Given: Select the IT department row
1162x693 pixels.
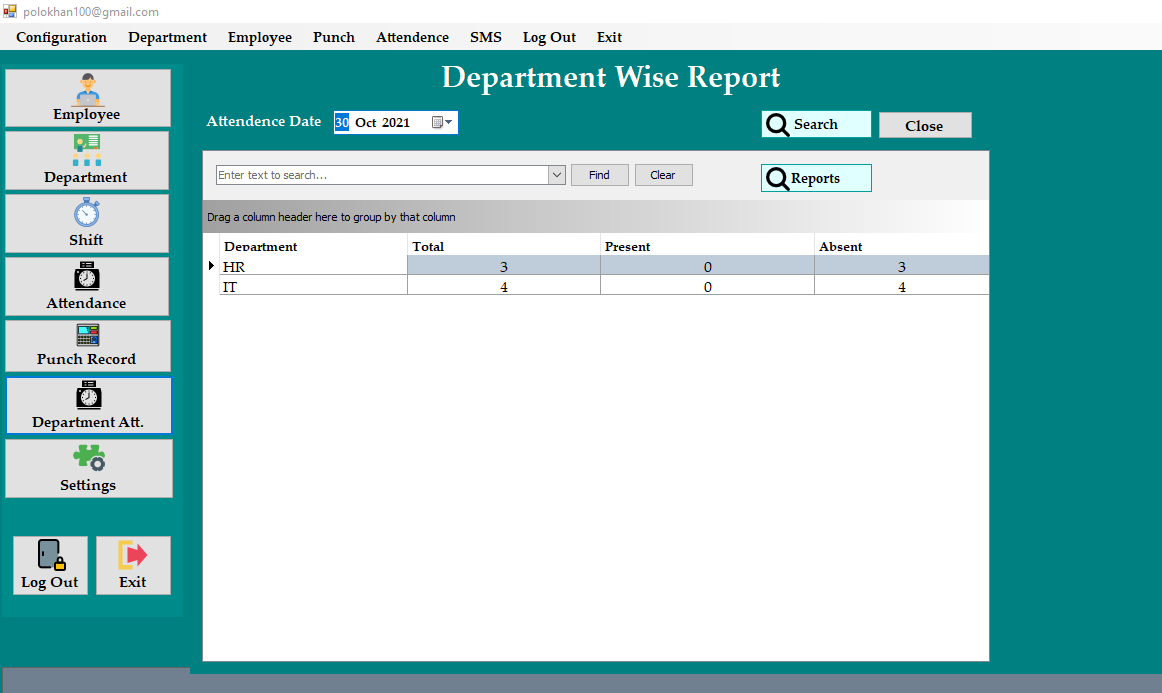Looking at the screenshot, I should (x=300, y=287).
